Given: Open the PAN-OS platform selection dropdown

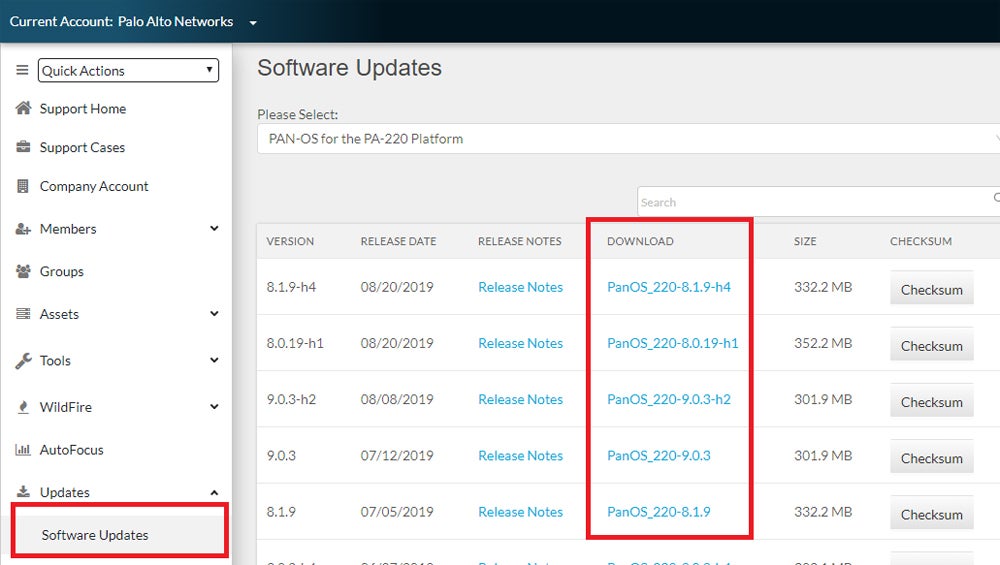Looking at the screenshot, I should tap(628, 139).
